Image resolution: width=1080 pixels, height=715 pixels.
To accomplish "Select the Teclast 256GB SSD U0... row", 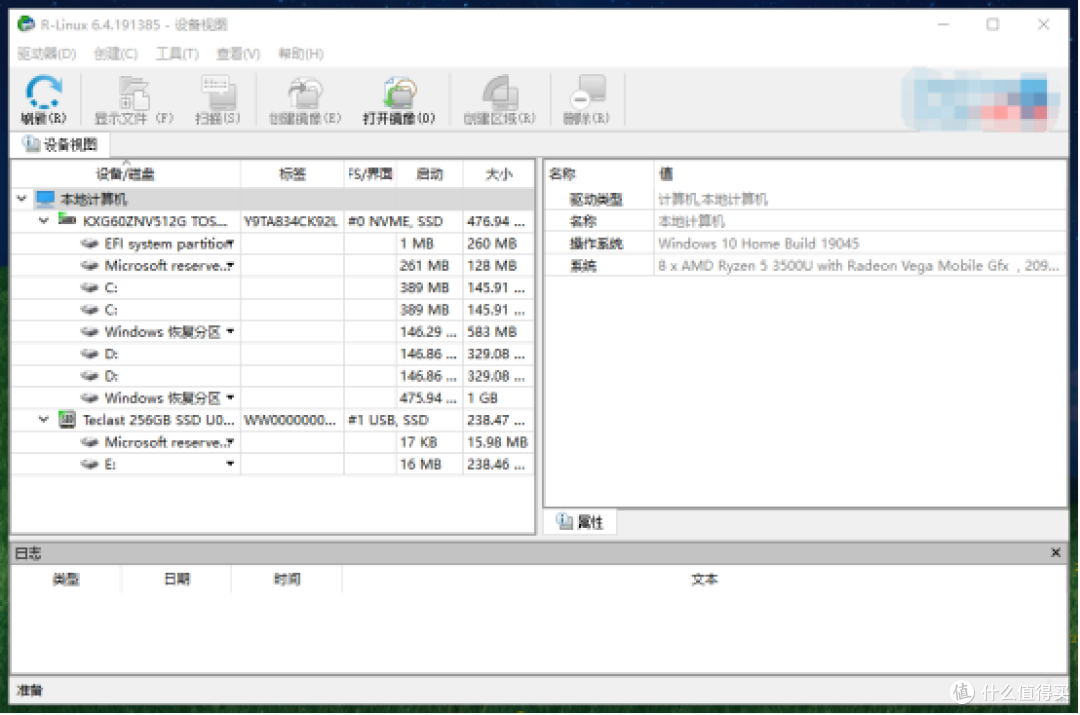I will coord(273,419).
